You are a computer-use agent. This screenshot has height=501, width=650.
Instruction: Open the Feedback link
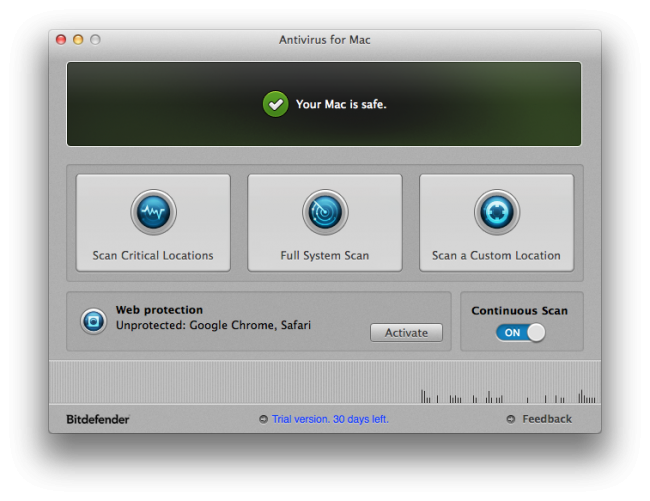click(547, 419)
